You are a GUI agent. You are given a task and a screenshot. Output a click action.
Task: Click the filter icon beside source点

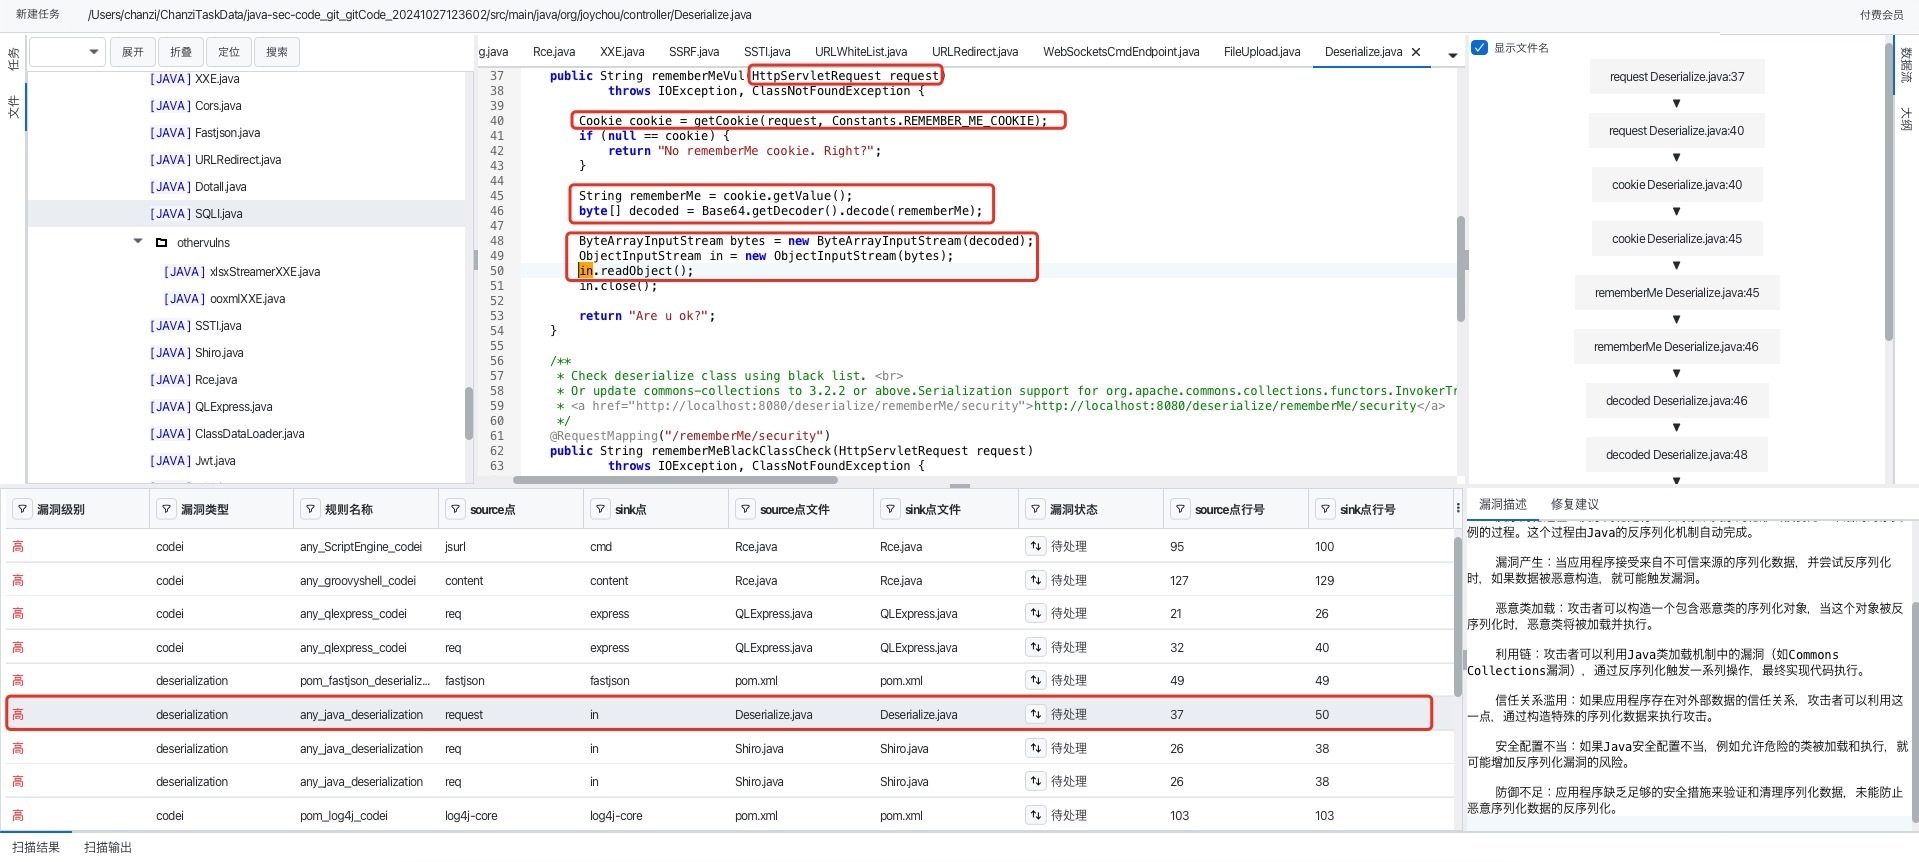(x=455, y=510)
